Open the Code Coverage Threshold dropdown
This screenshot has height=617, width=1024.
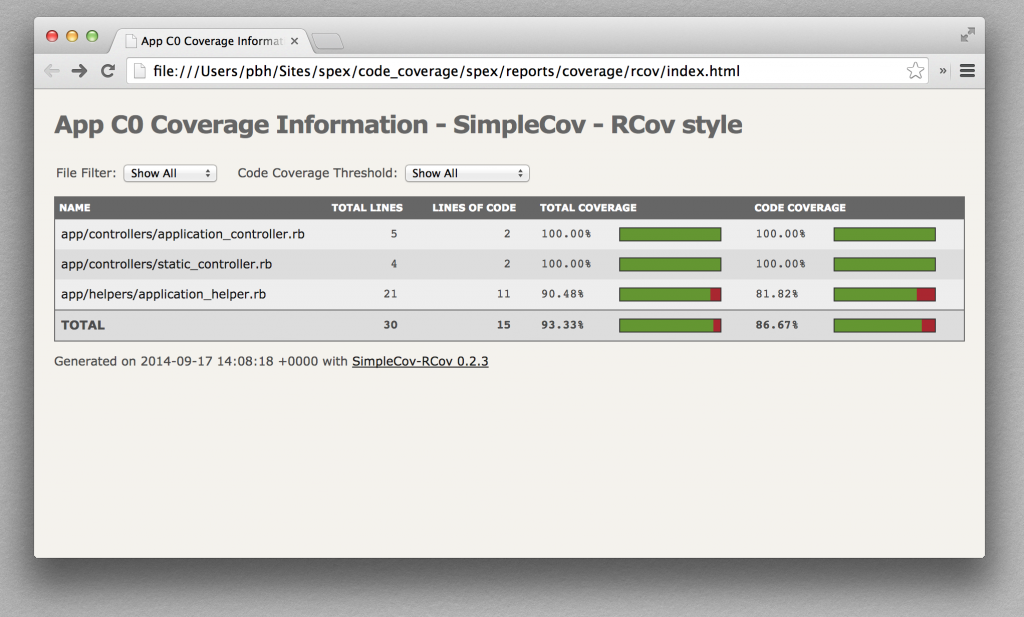click(467, 173)
